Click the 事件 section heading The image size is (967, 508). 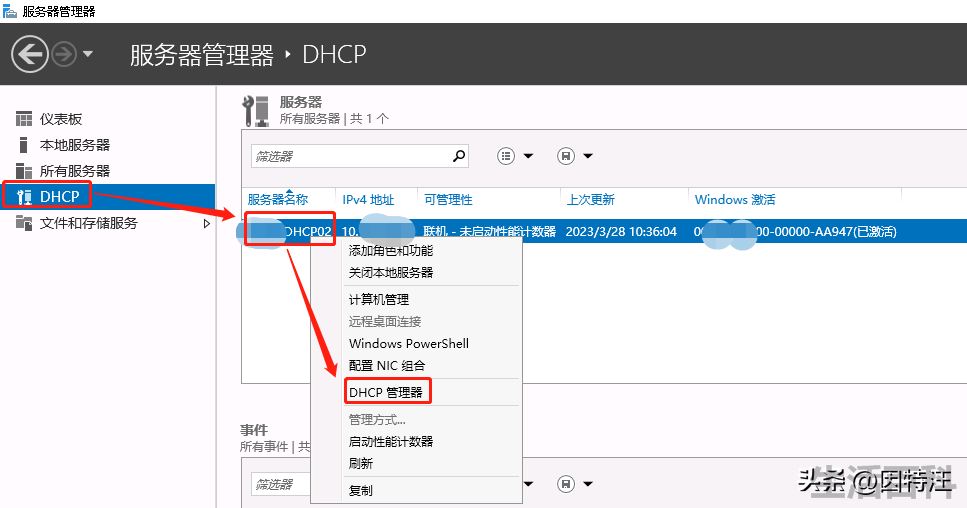(253, 430)
